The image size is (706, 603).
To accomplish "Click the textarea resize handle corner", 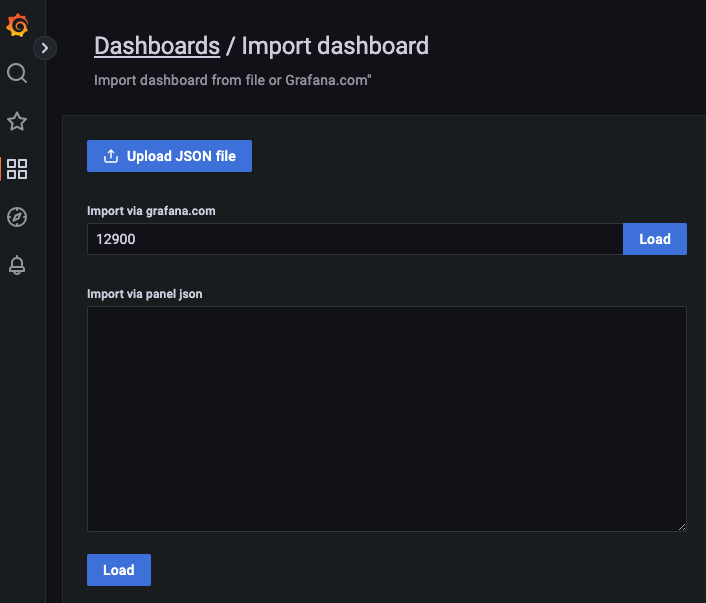I will coord(682,527).
